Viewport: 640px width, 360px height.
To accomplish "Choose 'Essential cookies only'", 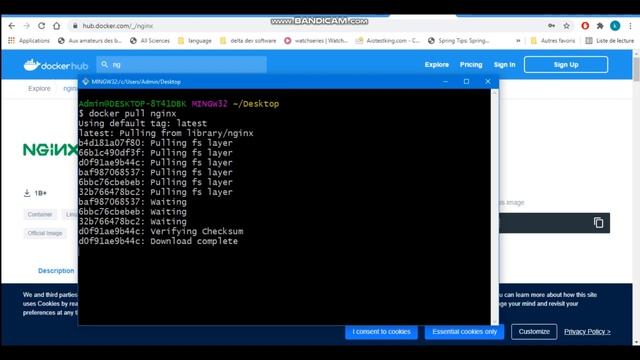I will (x=464, y=331).
